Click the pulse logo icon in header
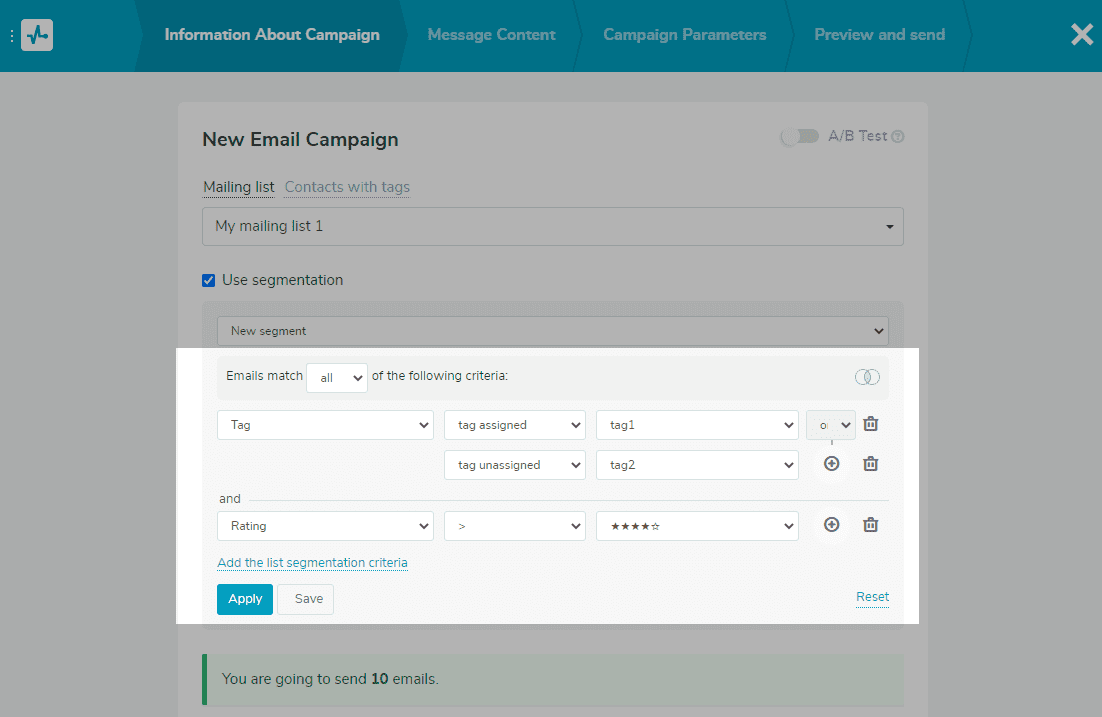Viewport: 1102px width, 717px height. [x=37, y=35]
